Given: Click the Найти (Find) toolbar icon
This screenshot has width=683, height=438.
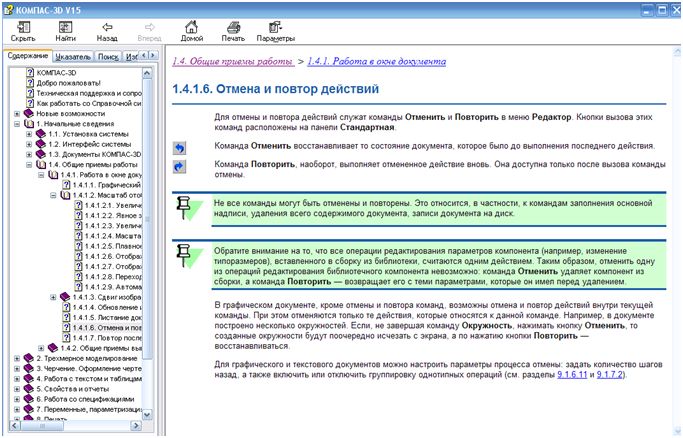Looking at the screenshot, I should 65,27.
